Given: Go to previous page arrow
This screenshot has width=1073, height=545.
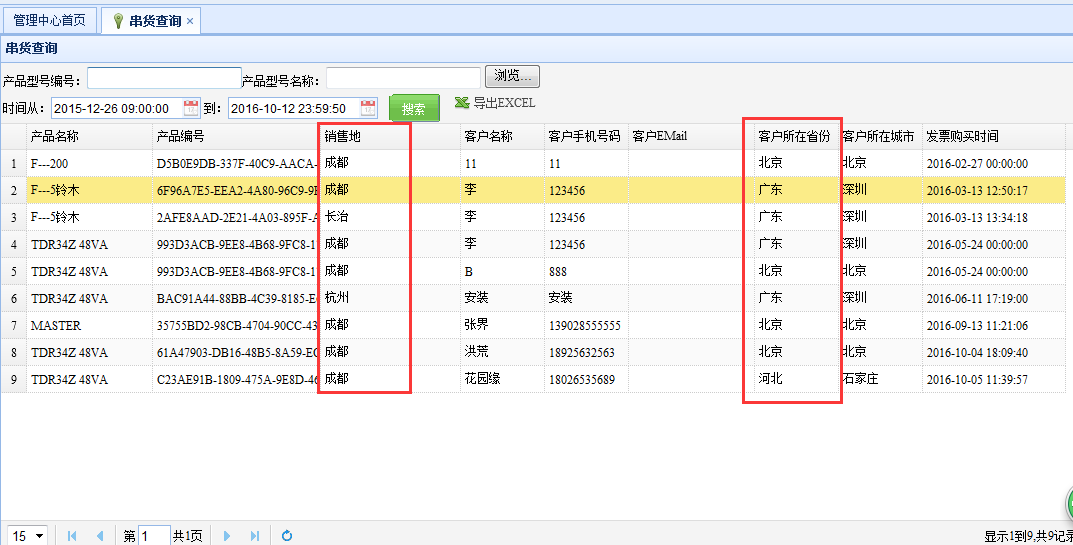Looking at the screenshot, I should [99, 536].
